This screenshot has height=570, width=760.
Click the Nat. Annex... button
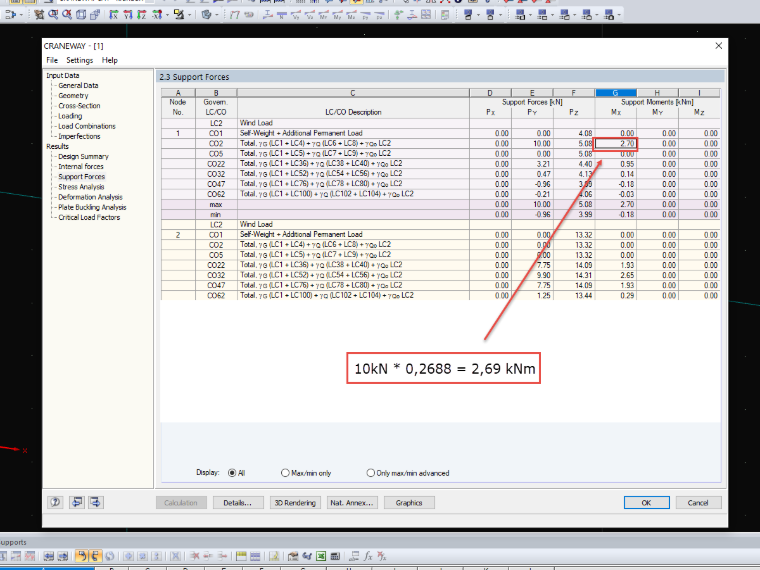(x=352, y=503)
